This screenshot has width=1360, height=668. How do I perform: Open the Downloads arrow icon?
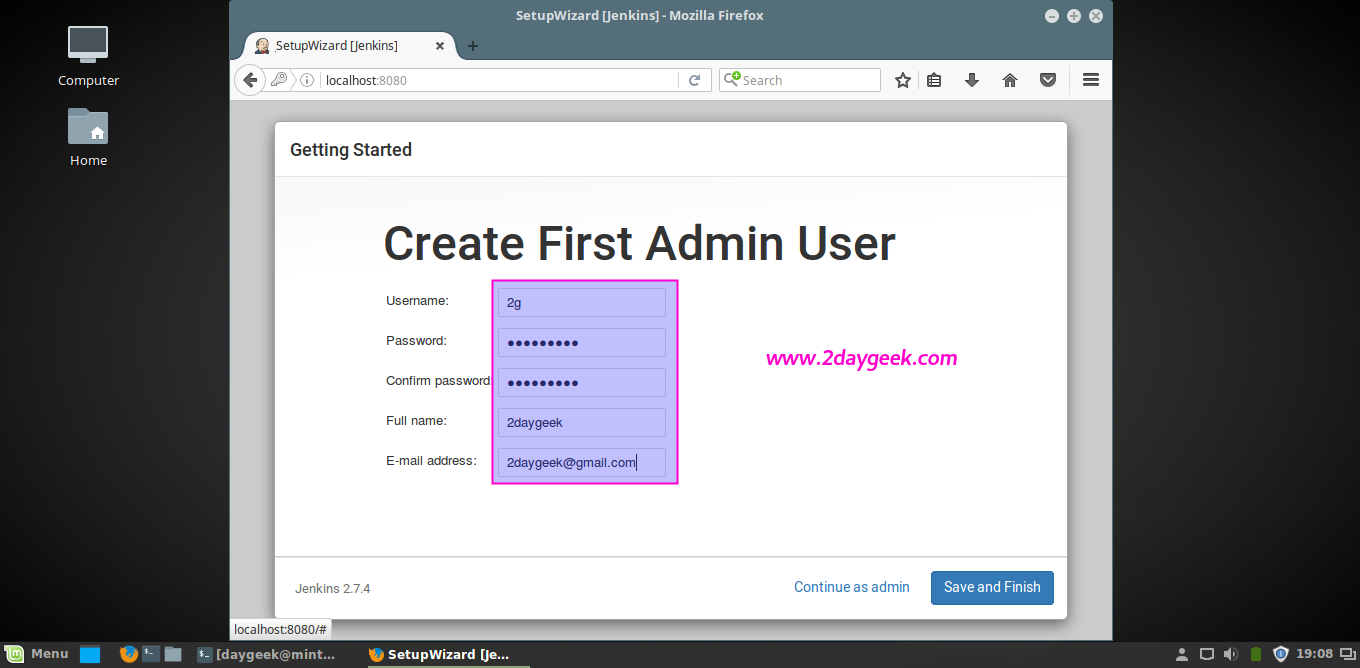[x=971, y=80]
